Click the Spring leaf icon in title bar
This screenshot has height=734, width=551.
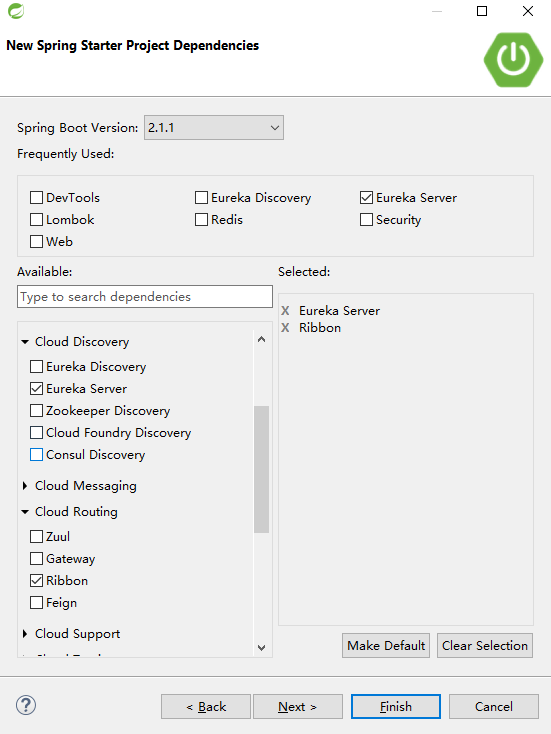point(16,11)
